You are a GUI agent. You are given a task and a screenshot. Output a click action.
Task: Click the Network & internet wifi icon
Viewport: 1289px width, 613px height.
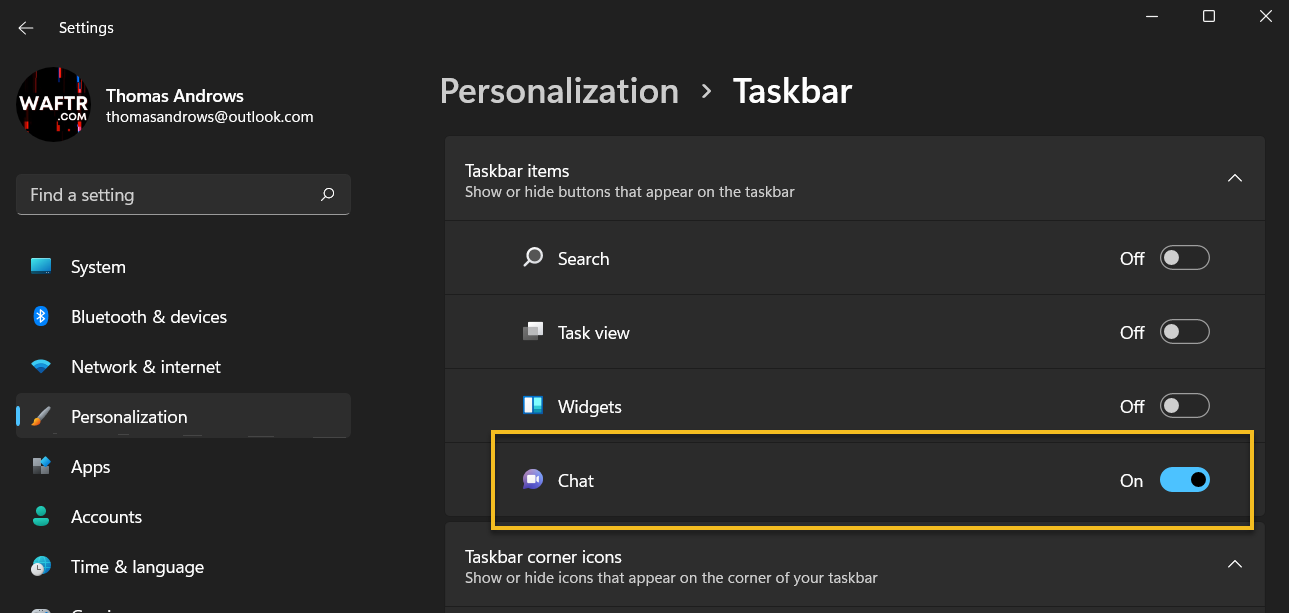point(41,367)
